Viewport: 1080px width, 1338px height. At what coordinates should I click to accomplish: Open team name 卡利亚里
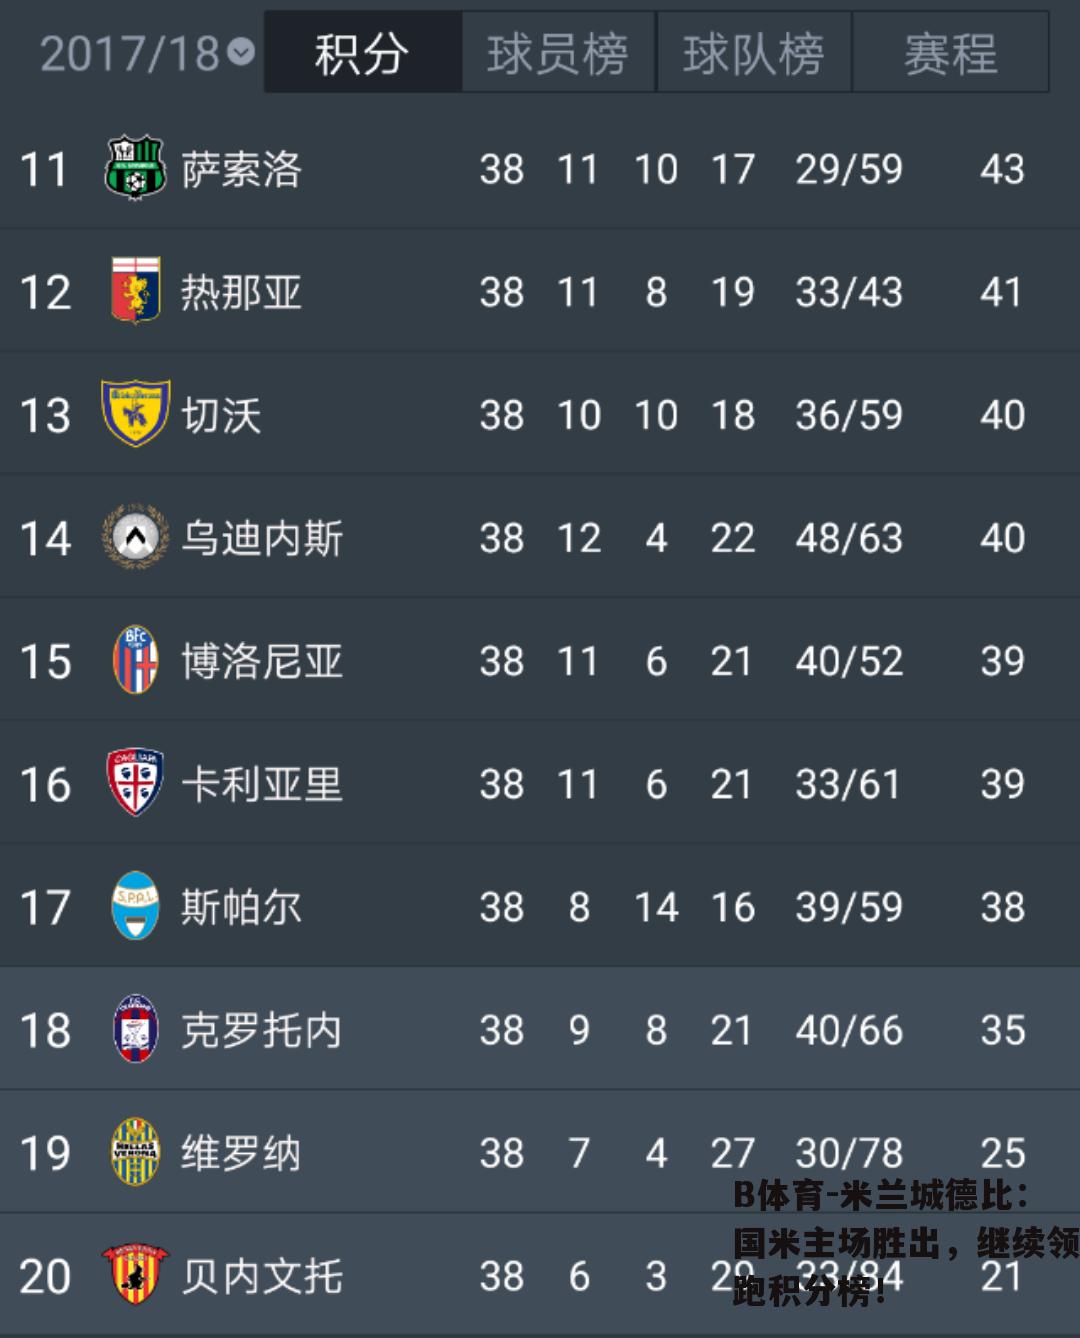click(x=262, y=784)
